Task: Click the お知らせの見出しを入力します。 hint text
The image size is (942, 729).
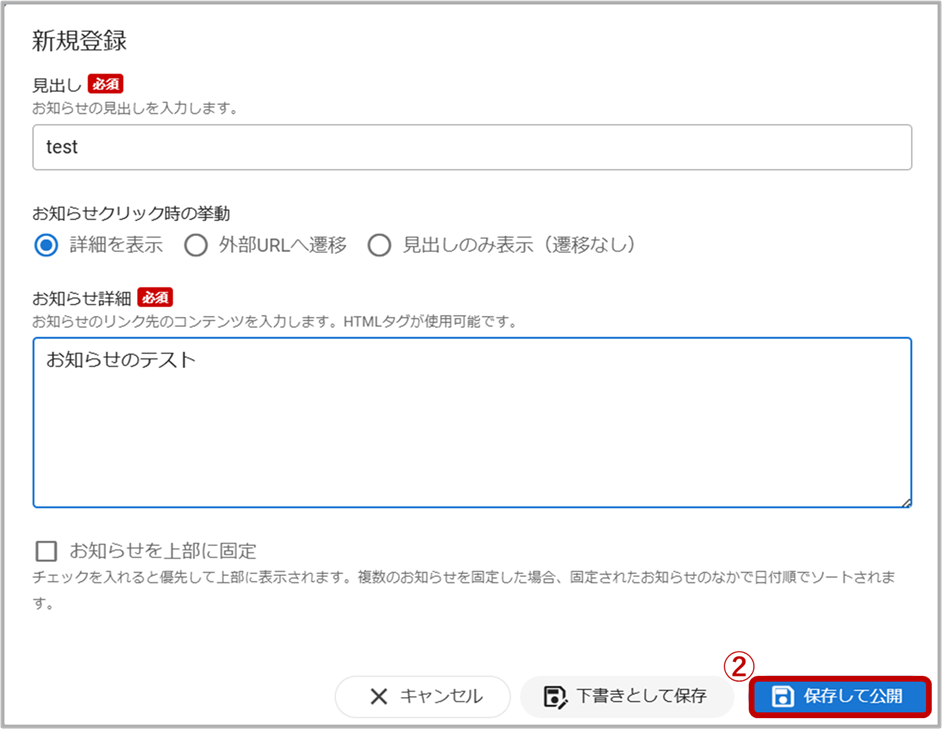Action: coord(136,108)
